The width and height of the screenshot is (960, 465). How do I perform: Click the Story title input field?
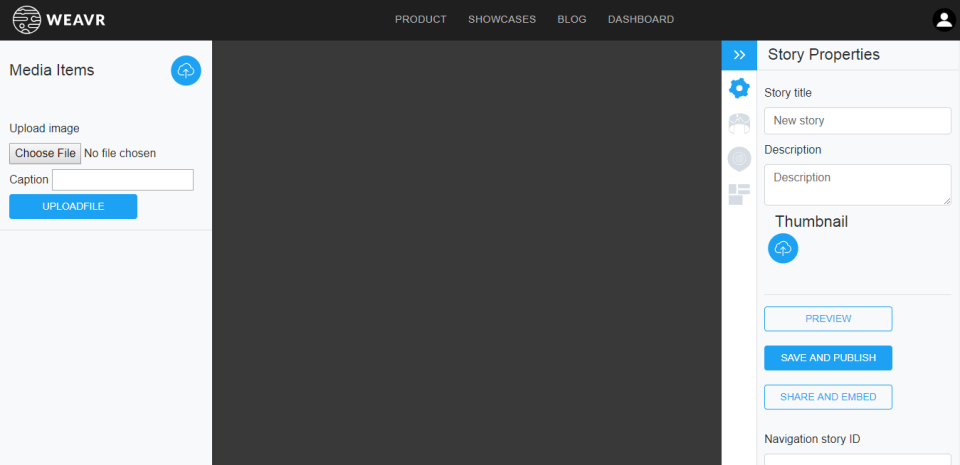858,121
